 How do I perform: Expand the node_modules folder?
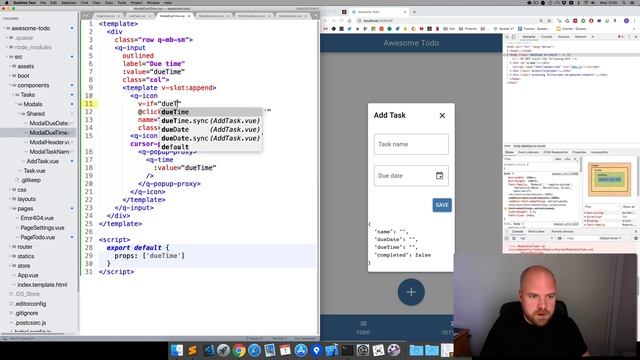7,47
